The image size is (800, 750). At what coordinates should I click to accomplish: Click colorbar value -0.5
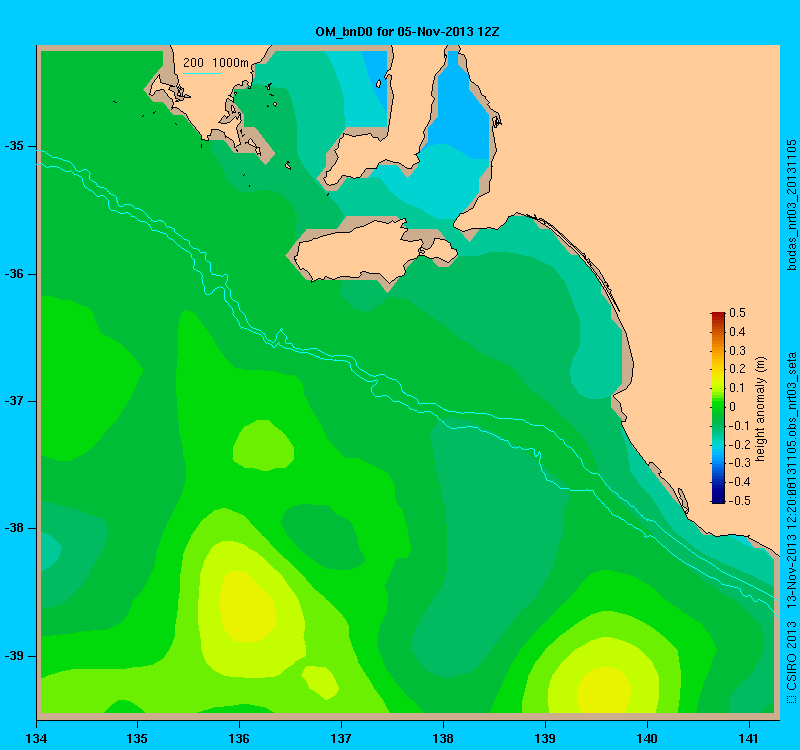point(738,501)
